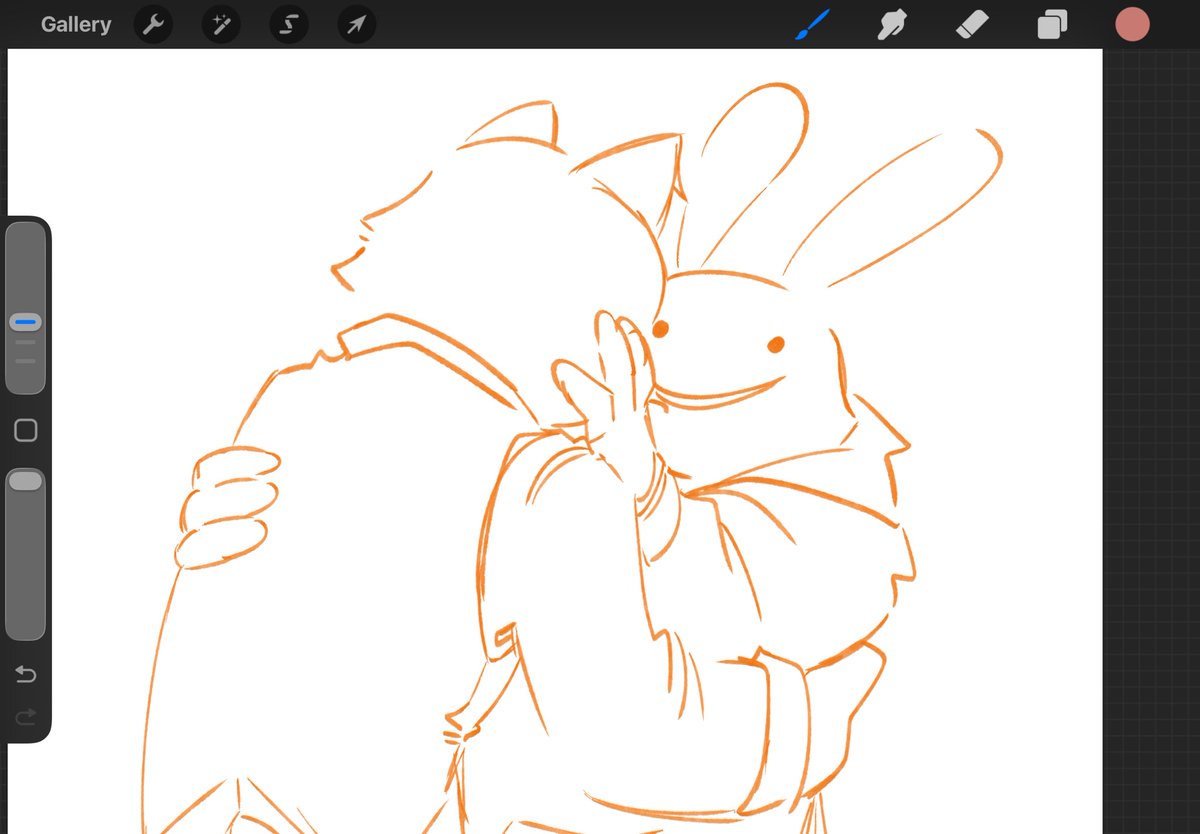Select the Eraser tool
The height and width of the screenshot is (834, 1200).
tap(972, 24)
